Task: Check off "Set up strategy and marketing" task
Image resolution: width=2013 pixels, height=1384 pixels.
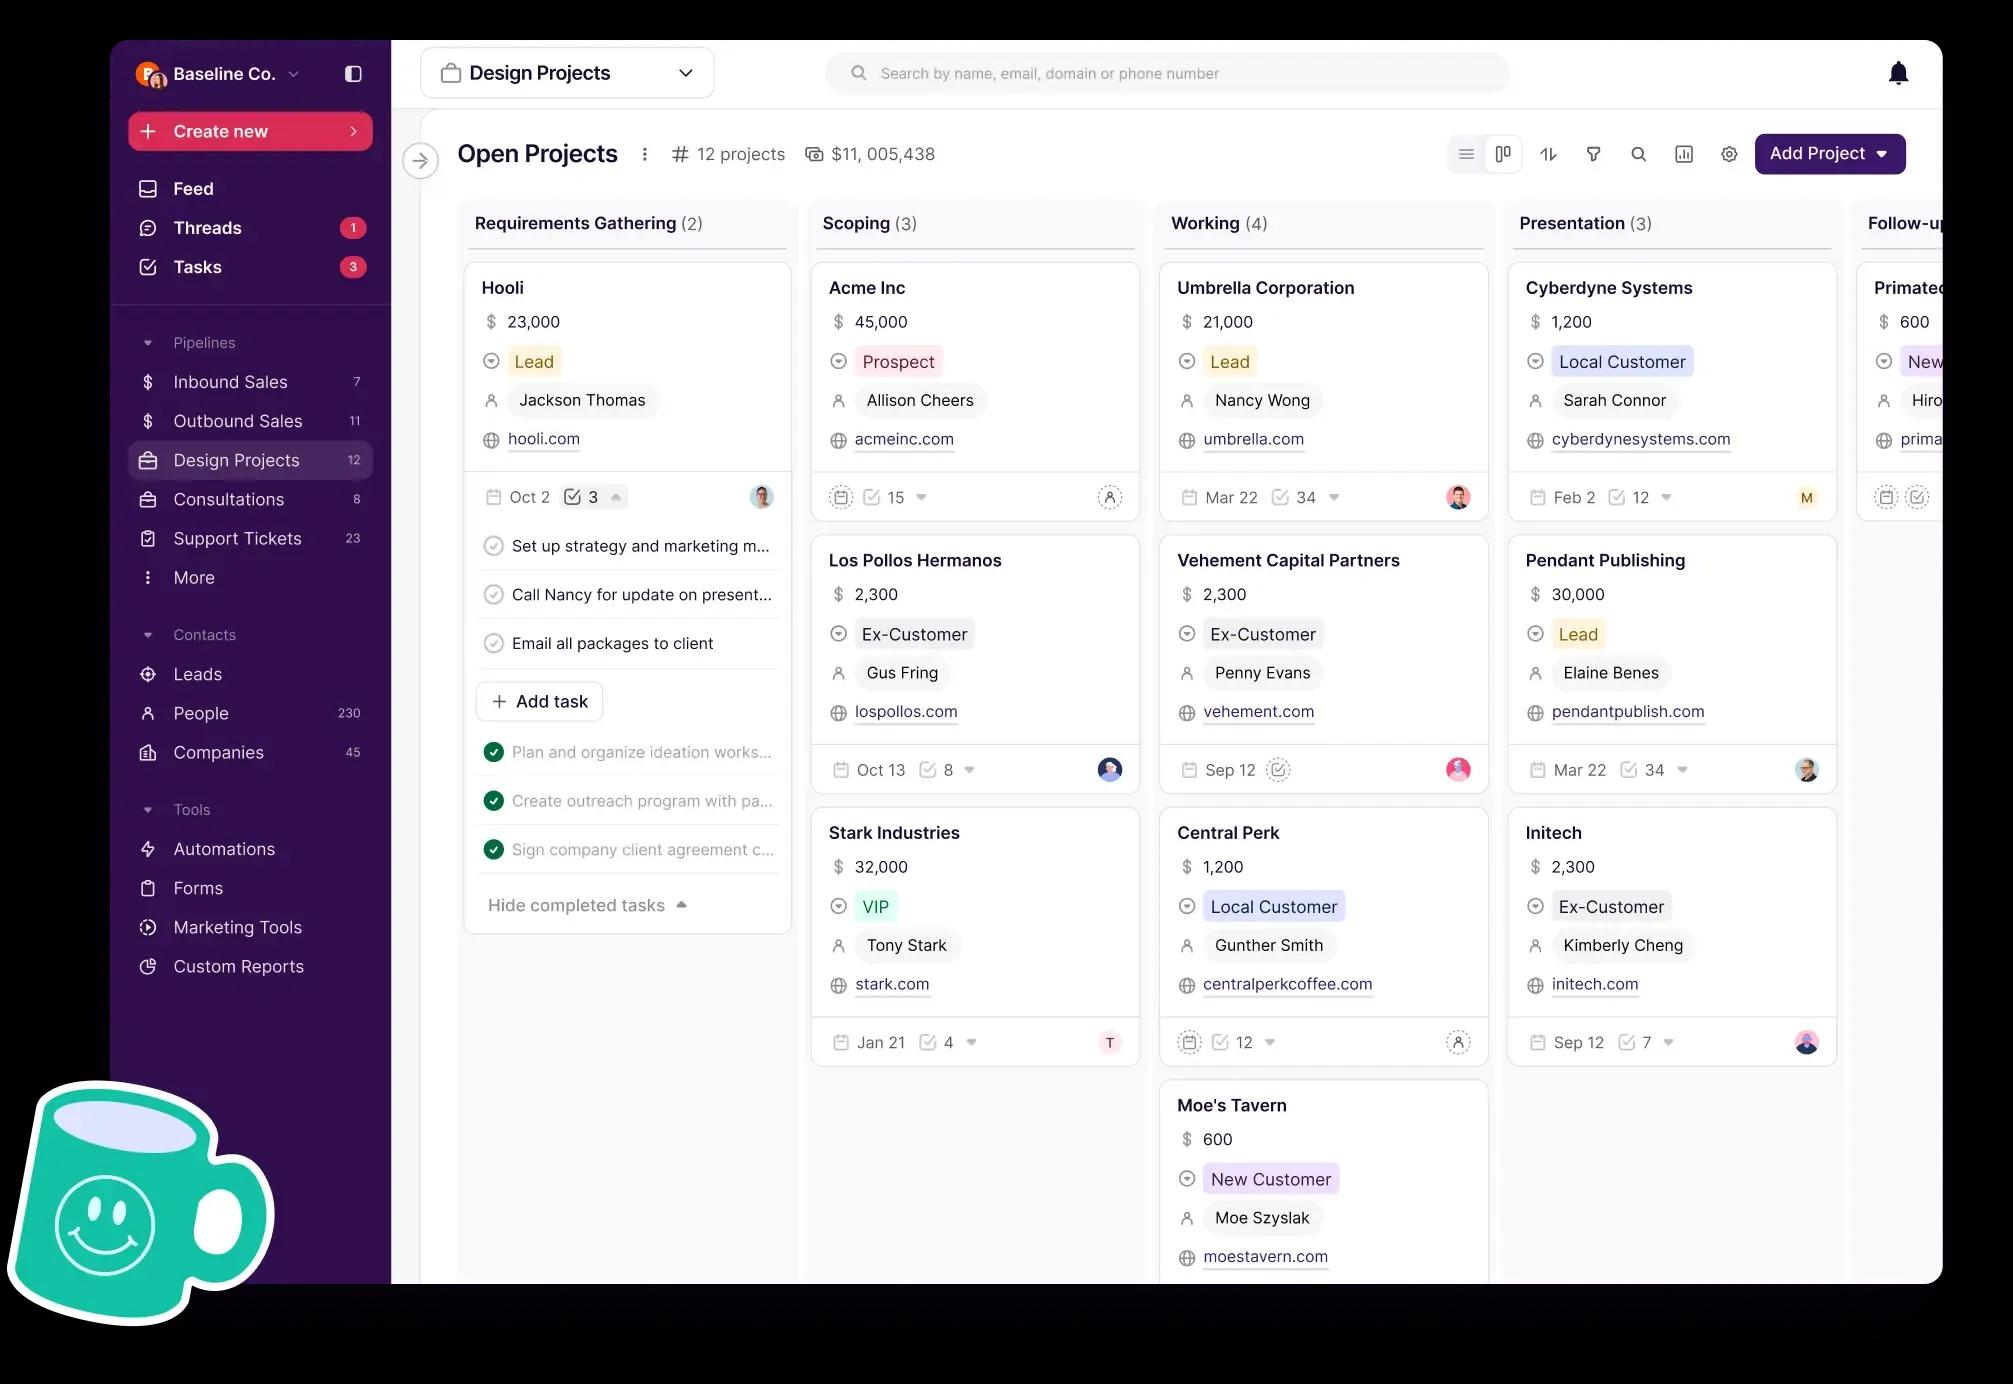Action: point(493,546)
